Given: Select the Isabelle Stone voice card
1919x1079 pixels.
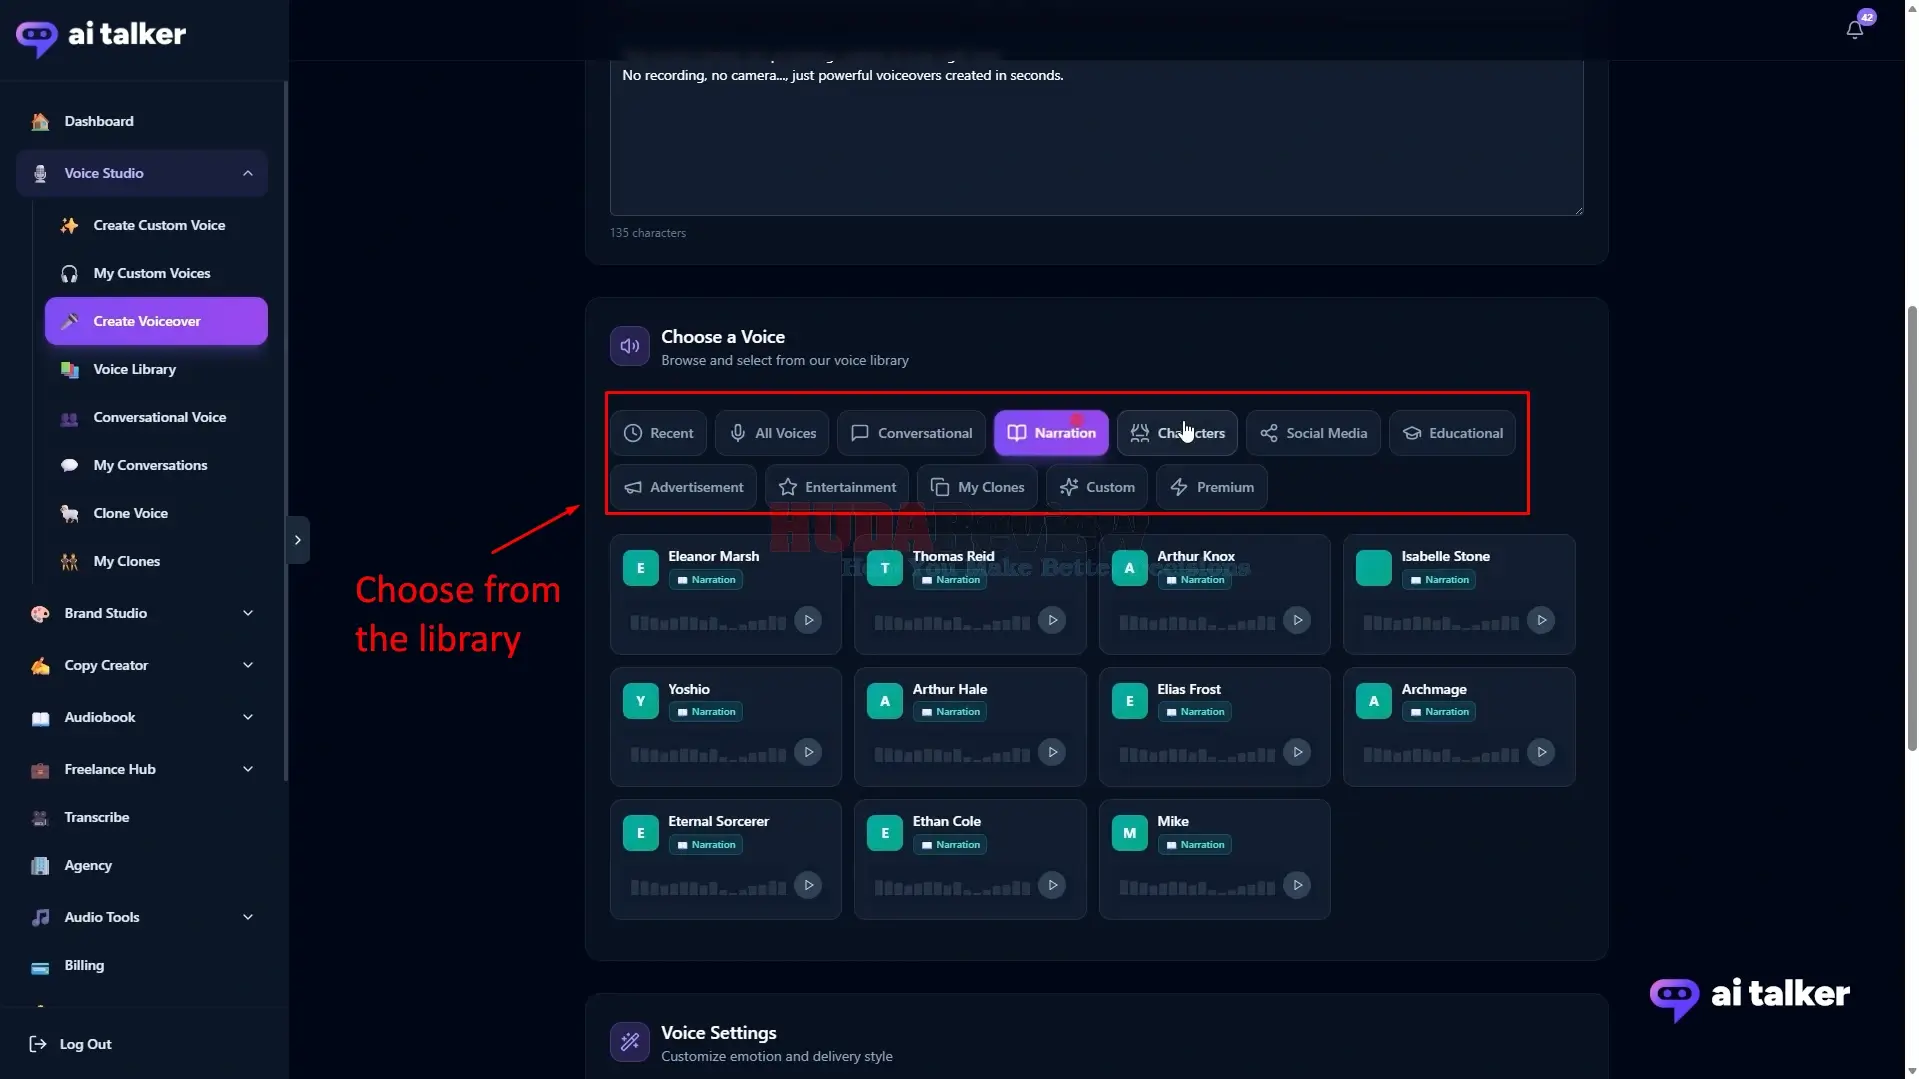Looking at the screenshot, I should pos(1459,594).
